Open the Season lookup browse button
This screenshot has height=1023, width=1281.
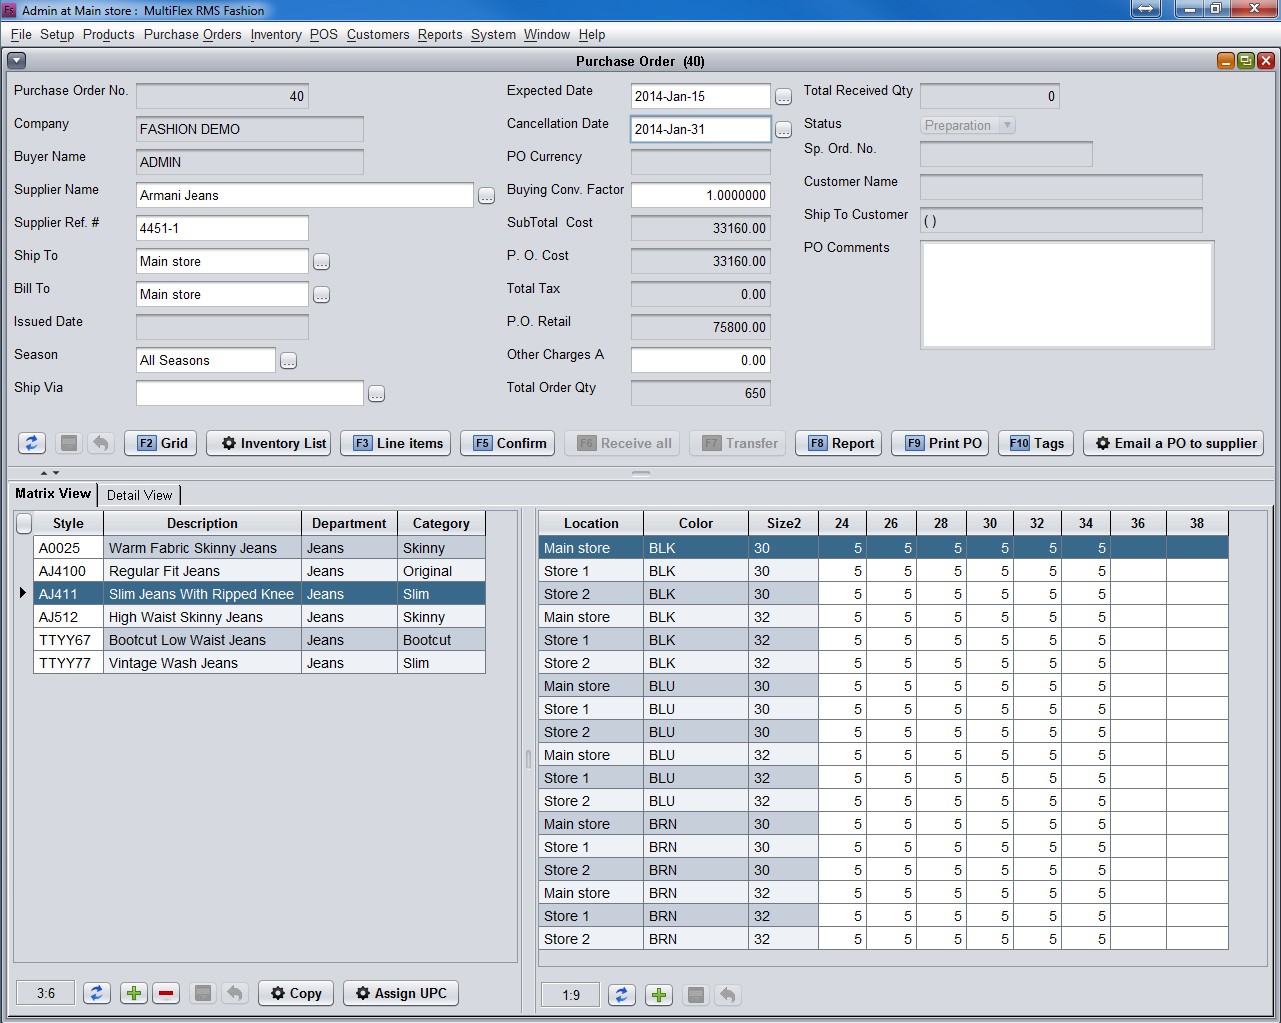tap(288, 360)
